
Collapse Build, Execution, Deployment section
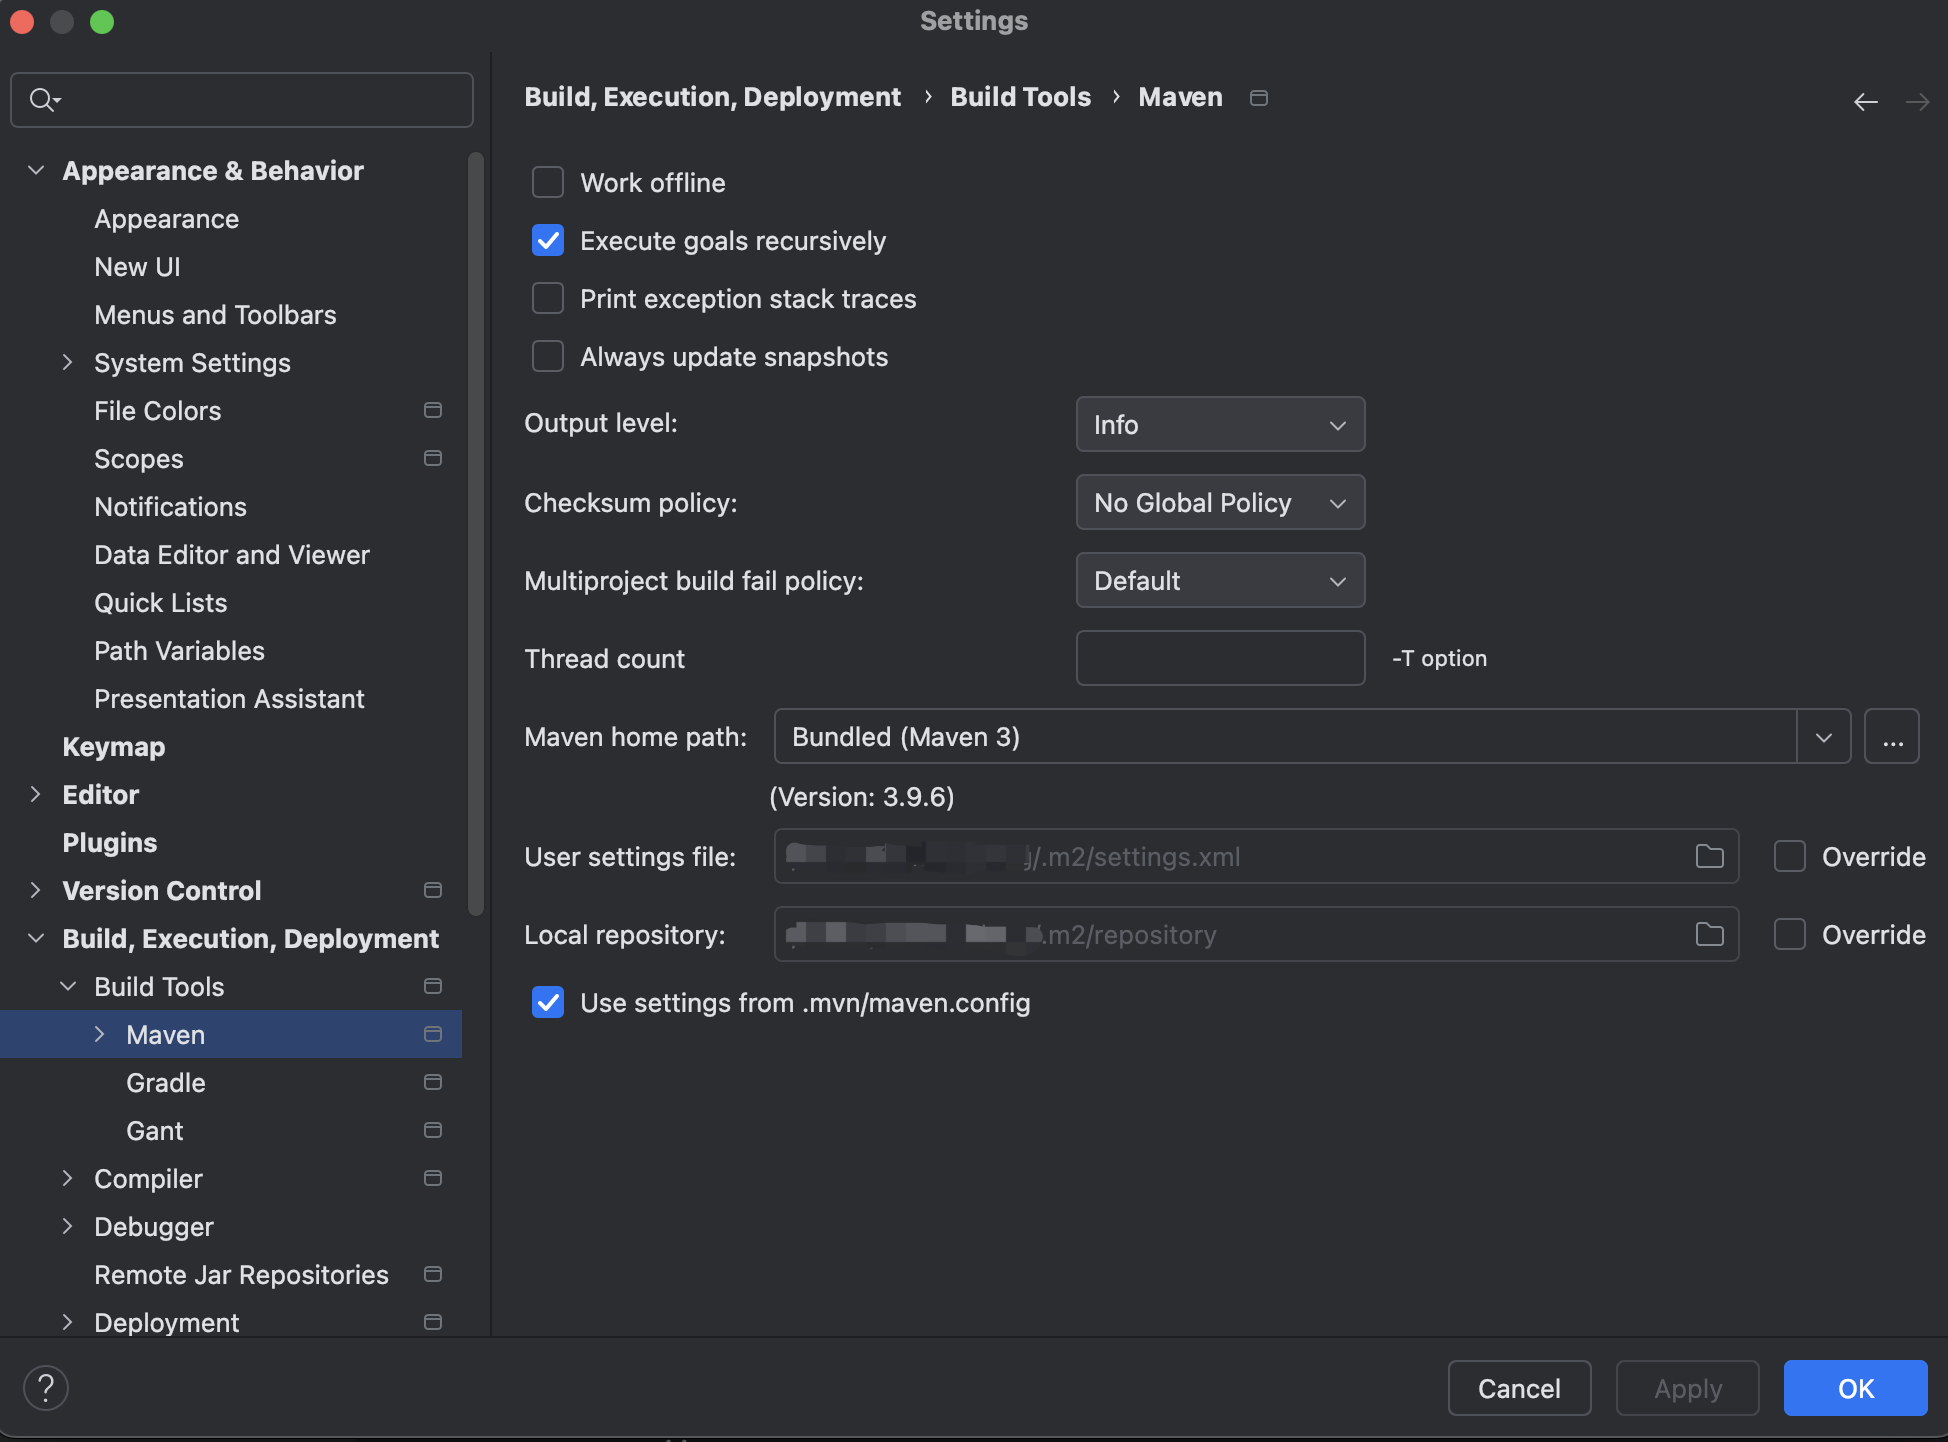click(36, 938)
